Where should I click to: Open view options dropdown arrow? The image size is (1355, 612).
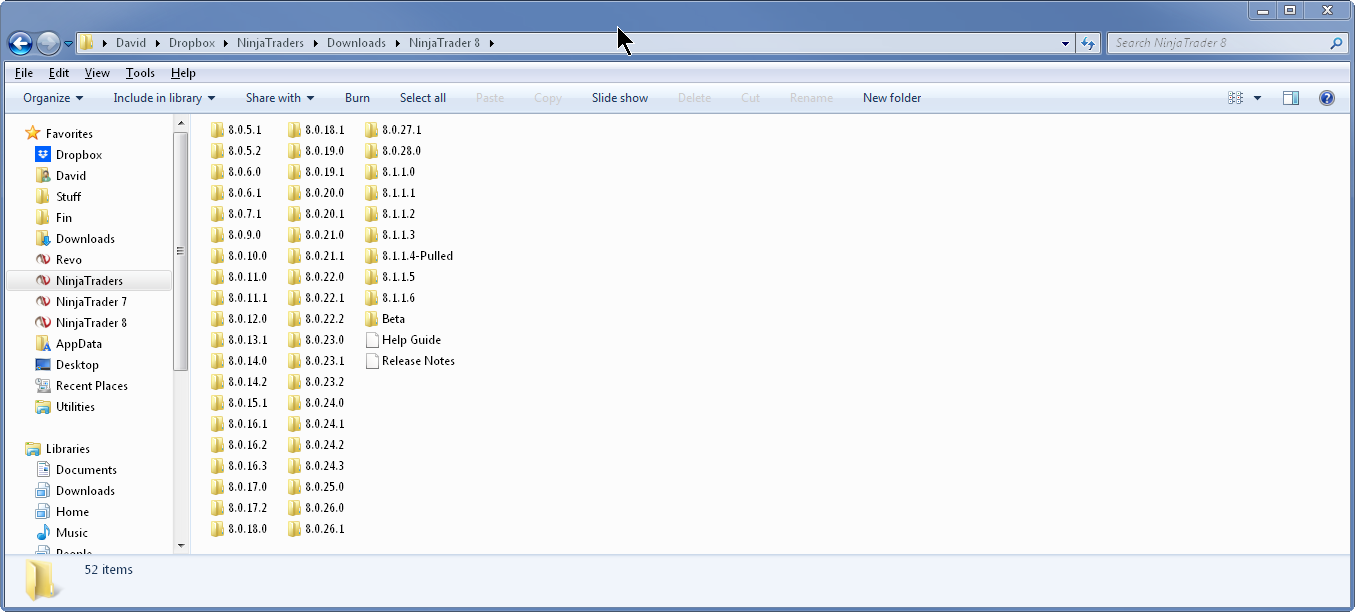tap(1257, 98)
